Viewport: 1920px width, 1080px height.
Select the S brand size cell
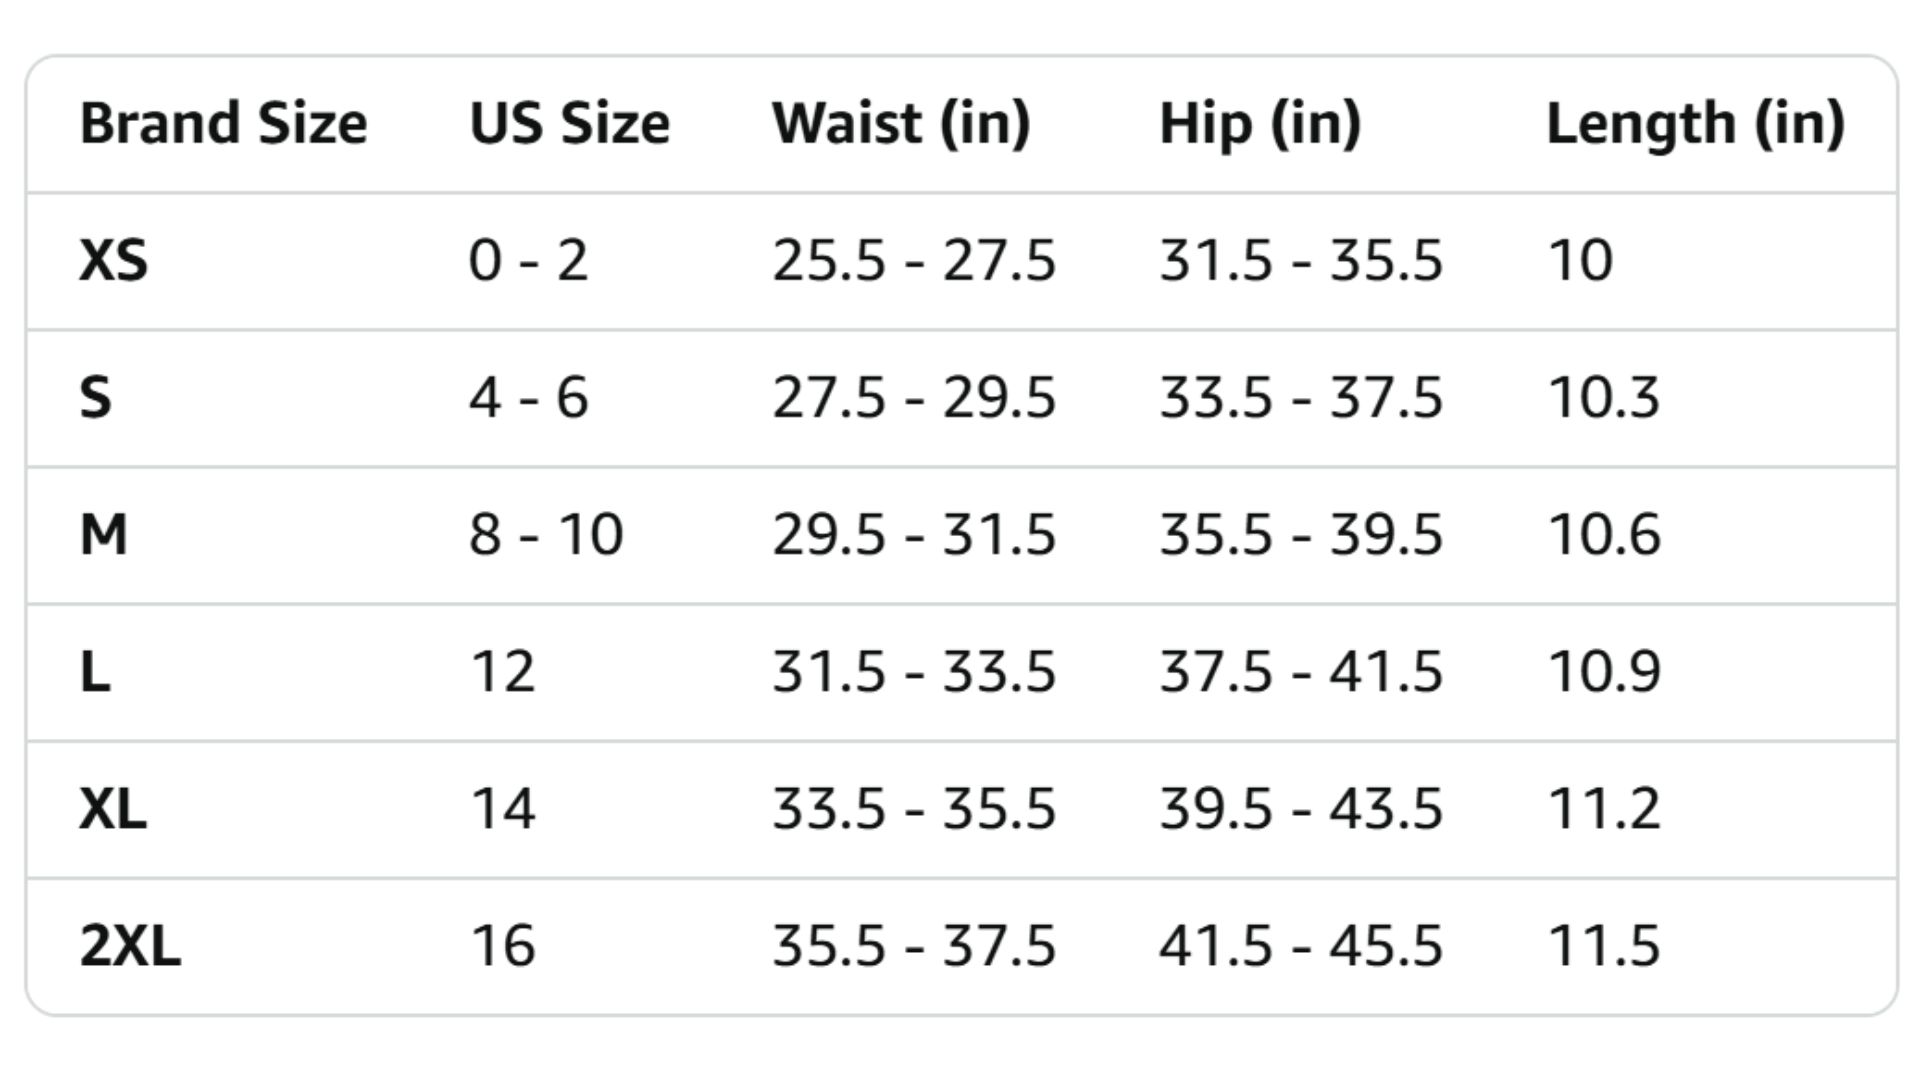[95, 398]
